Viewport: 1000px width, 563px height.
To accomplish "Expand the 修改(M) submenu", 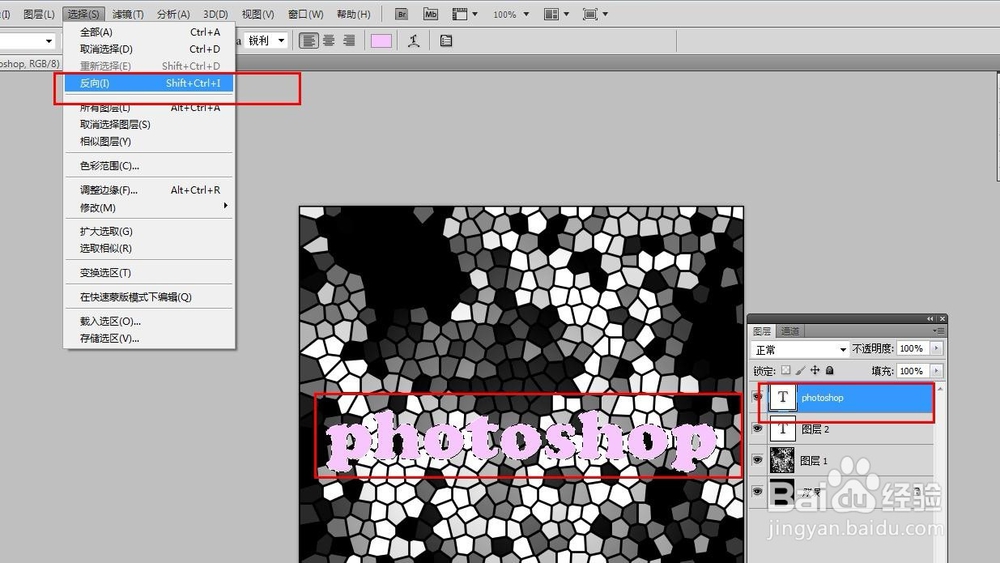I will tap(149, 207).
